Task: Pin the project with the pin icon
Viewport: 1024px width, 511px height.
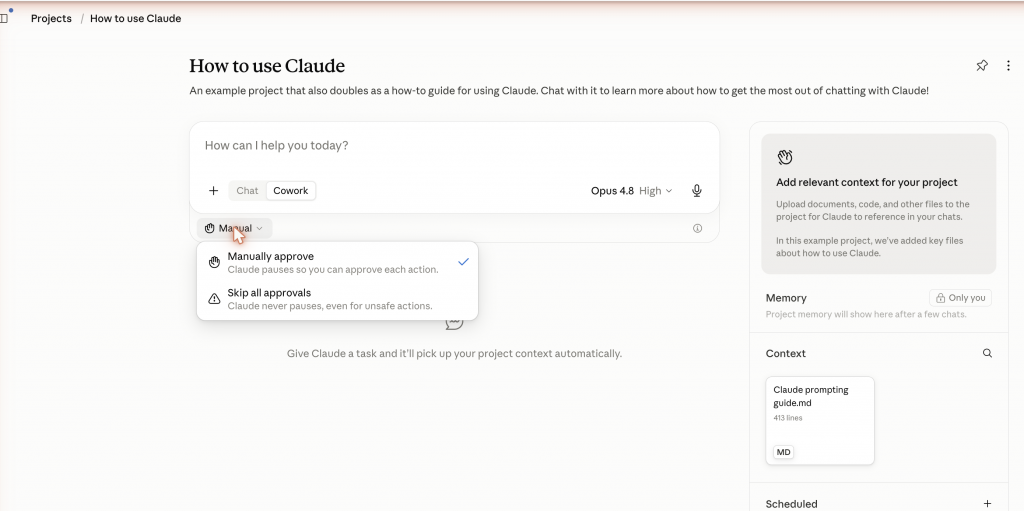Action: [x=982, y=65]
